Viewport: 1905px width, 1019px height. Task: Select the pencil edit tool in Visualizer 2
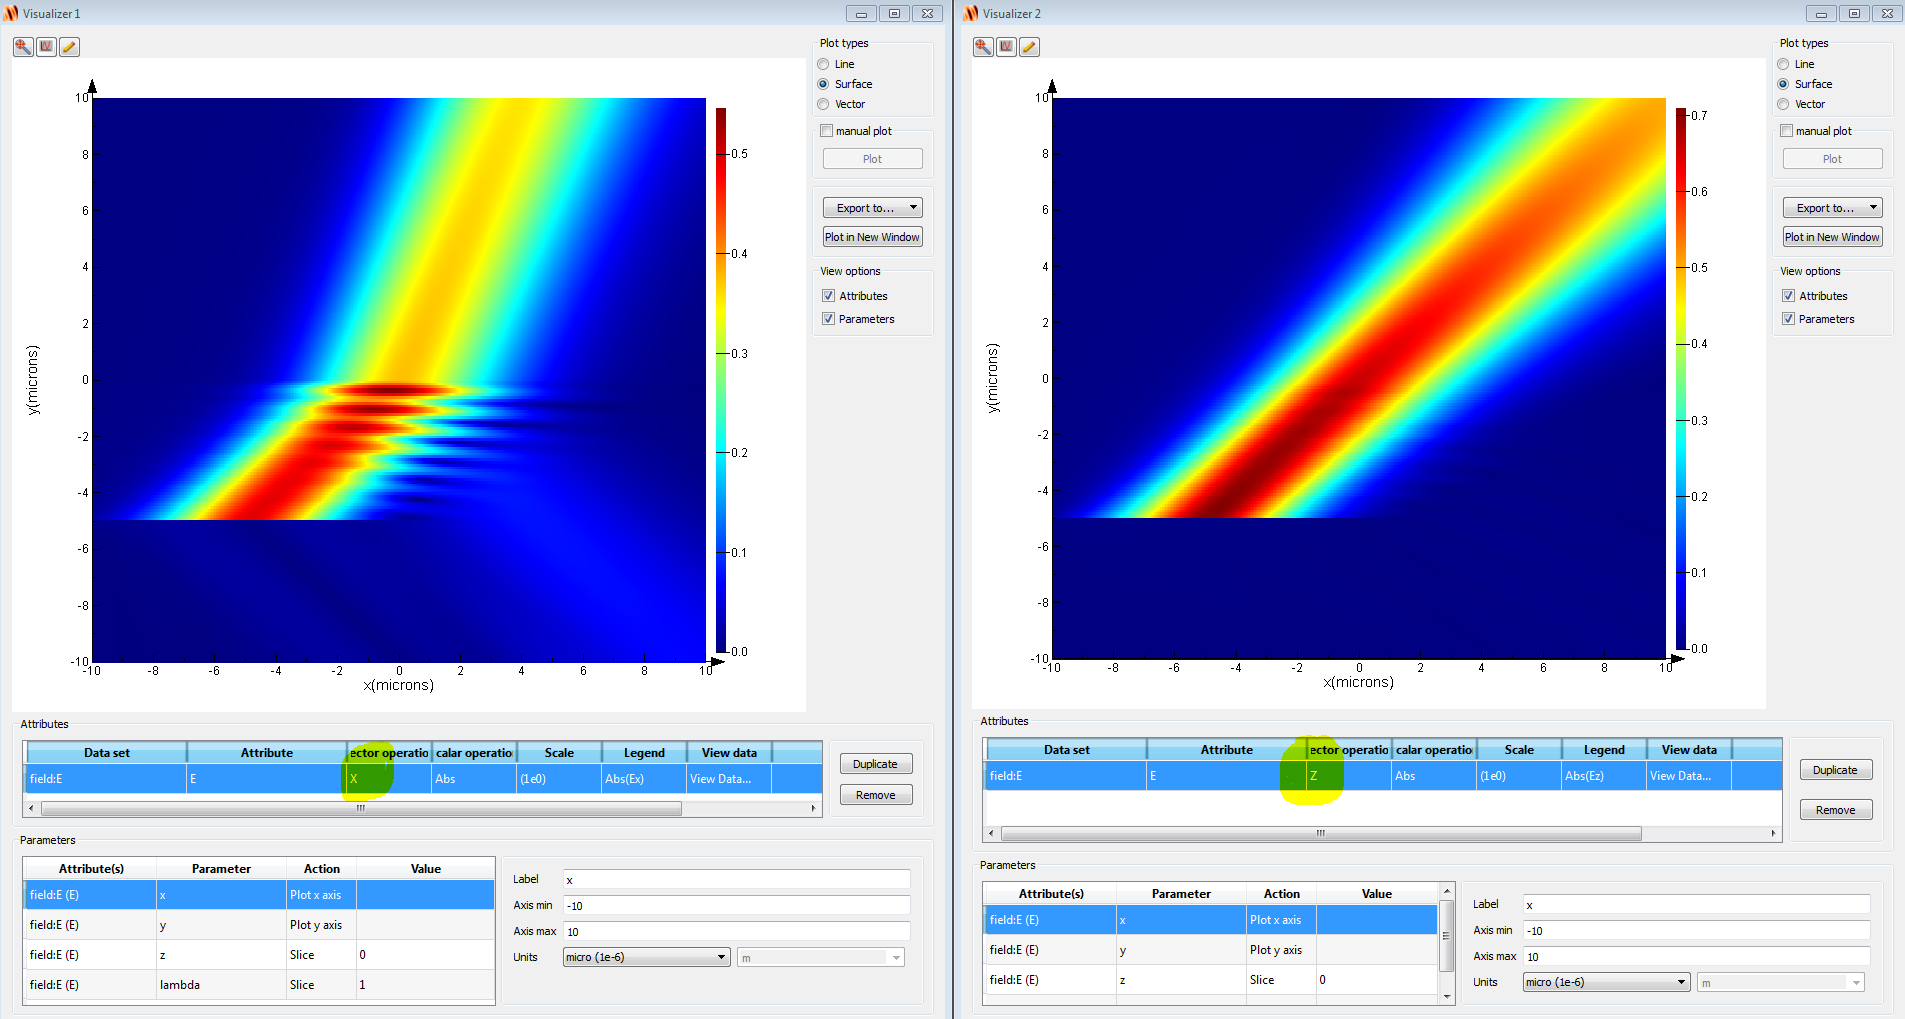(1029, 47)
